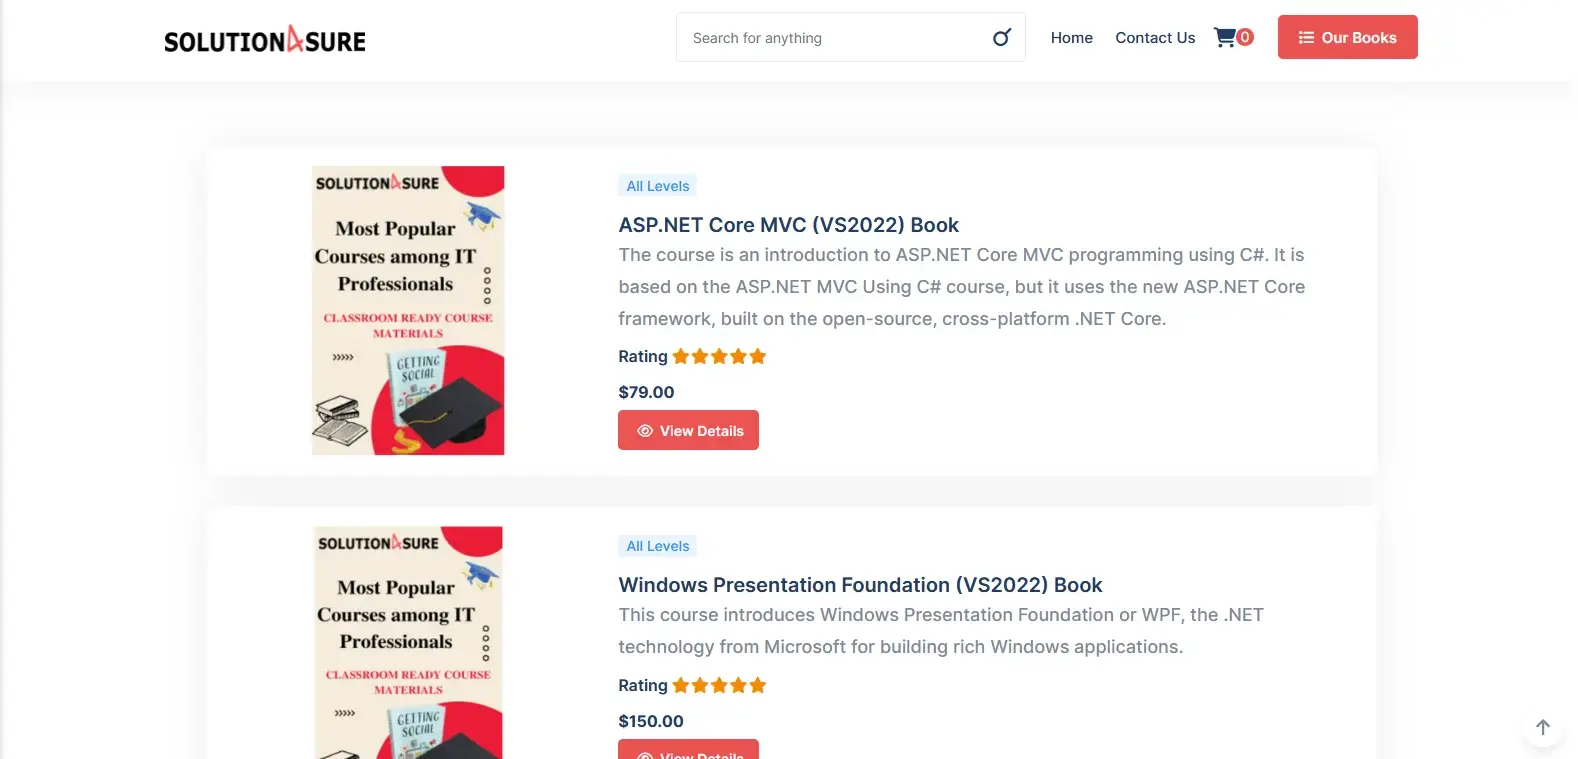Click the scroll-to-top arrow button
Viewport: 1578px width, 759px height.
1542,728
